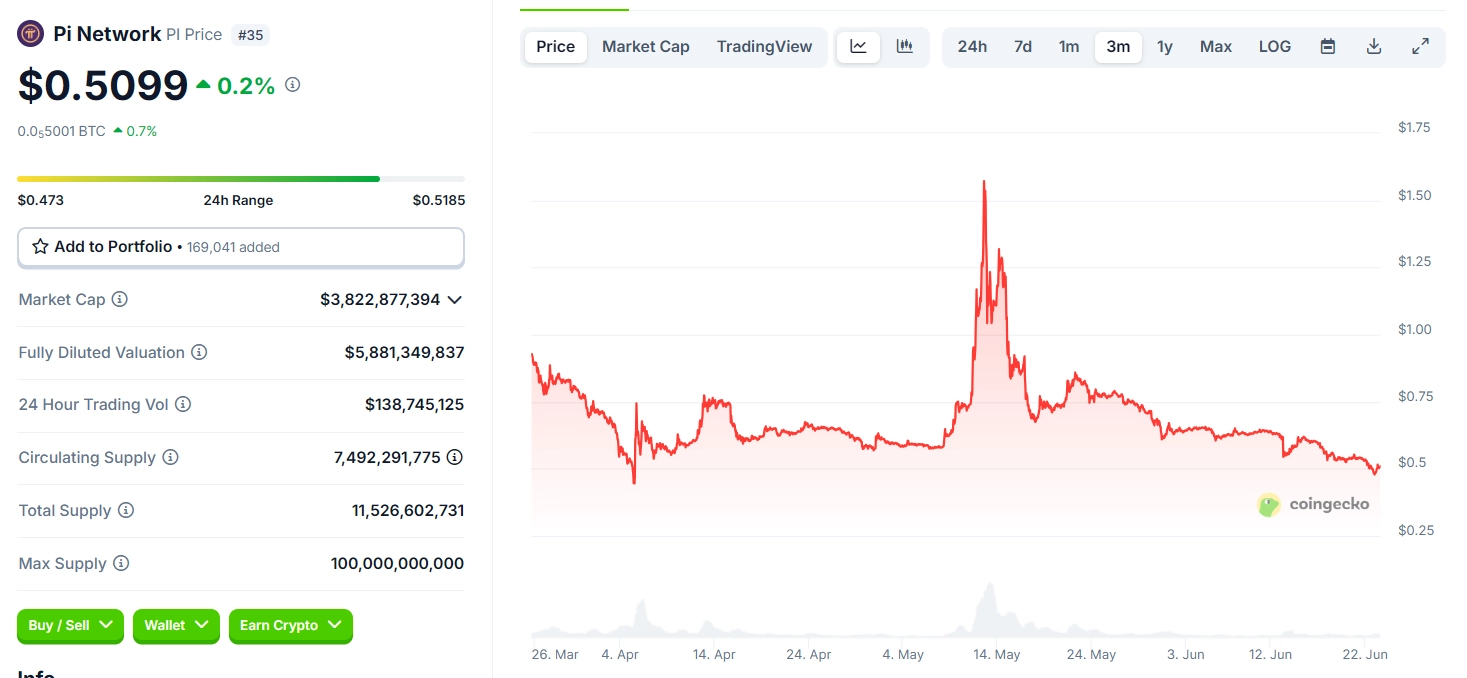The height and width of the screenshot is (678, 1467).
Task: Open the calendar date range picker
Action: (x=1328, y=46)
